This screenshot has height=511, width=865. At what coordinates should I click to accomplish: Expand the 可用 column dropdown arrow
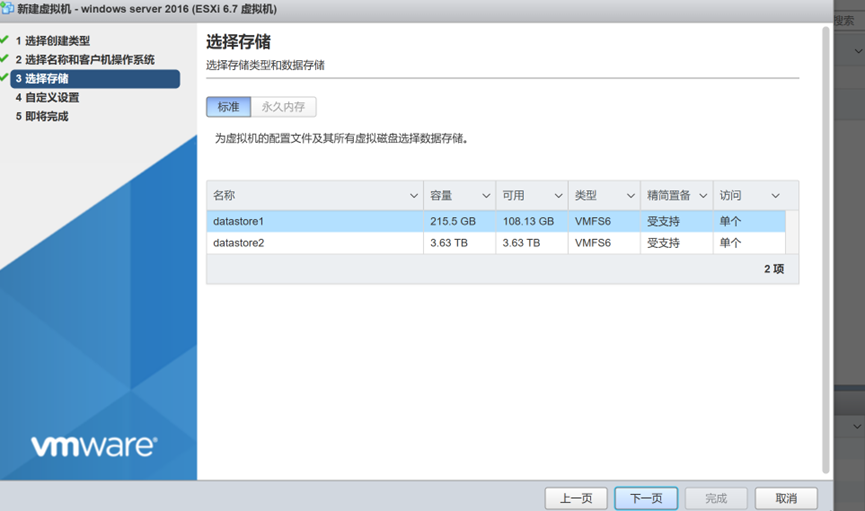point(558,195)
